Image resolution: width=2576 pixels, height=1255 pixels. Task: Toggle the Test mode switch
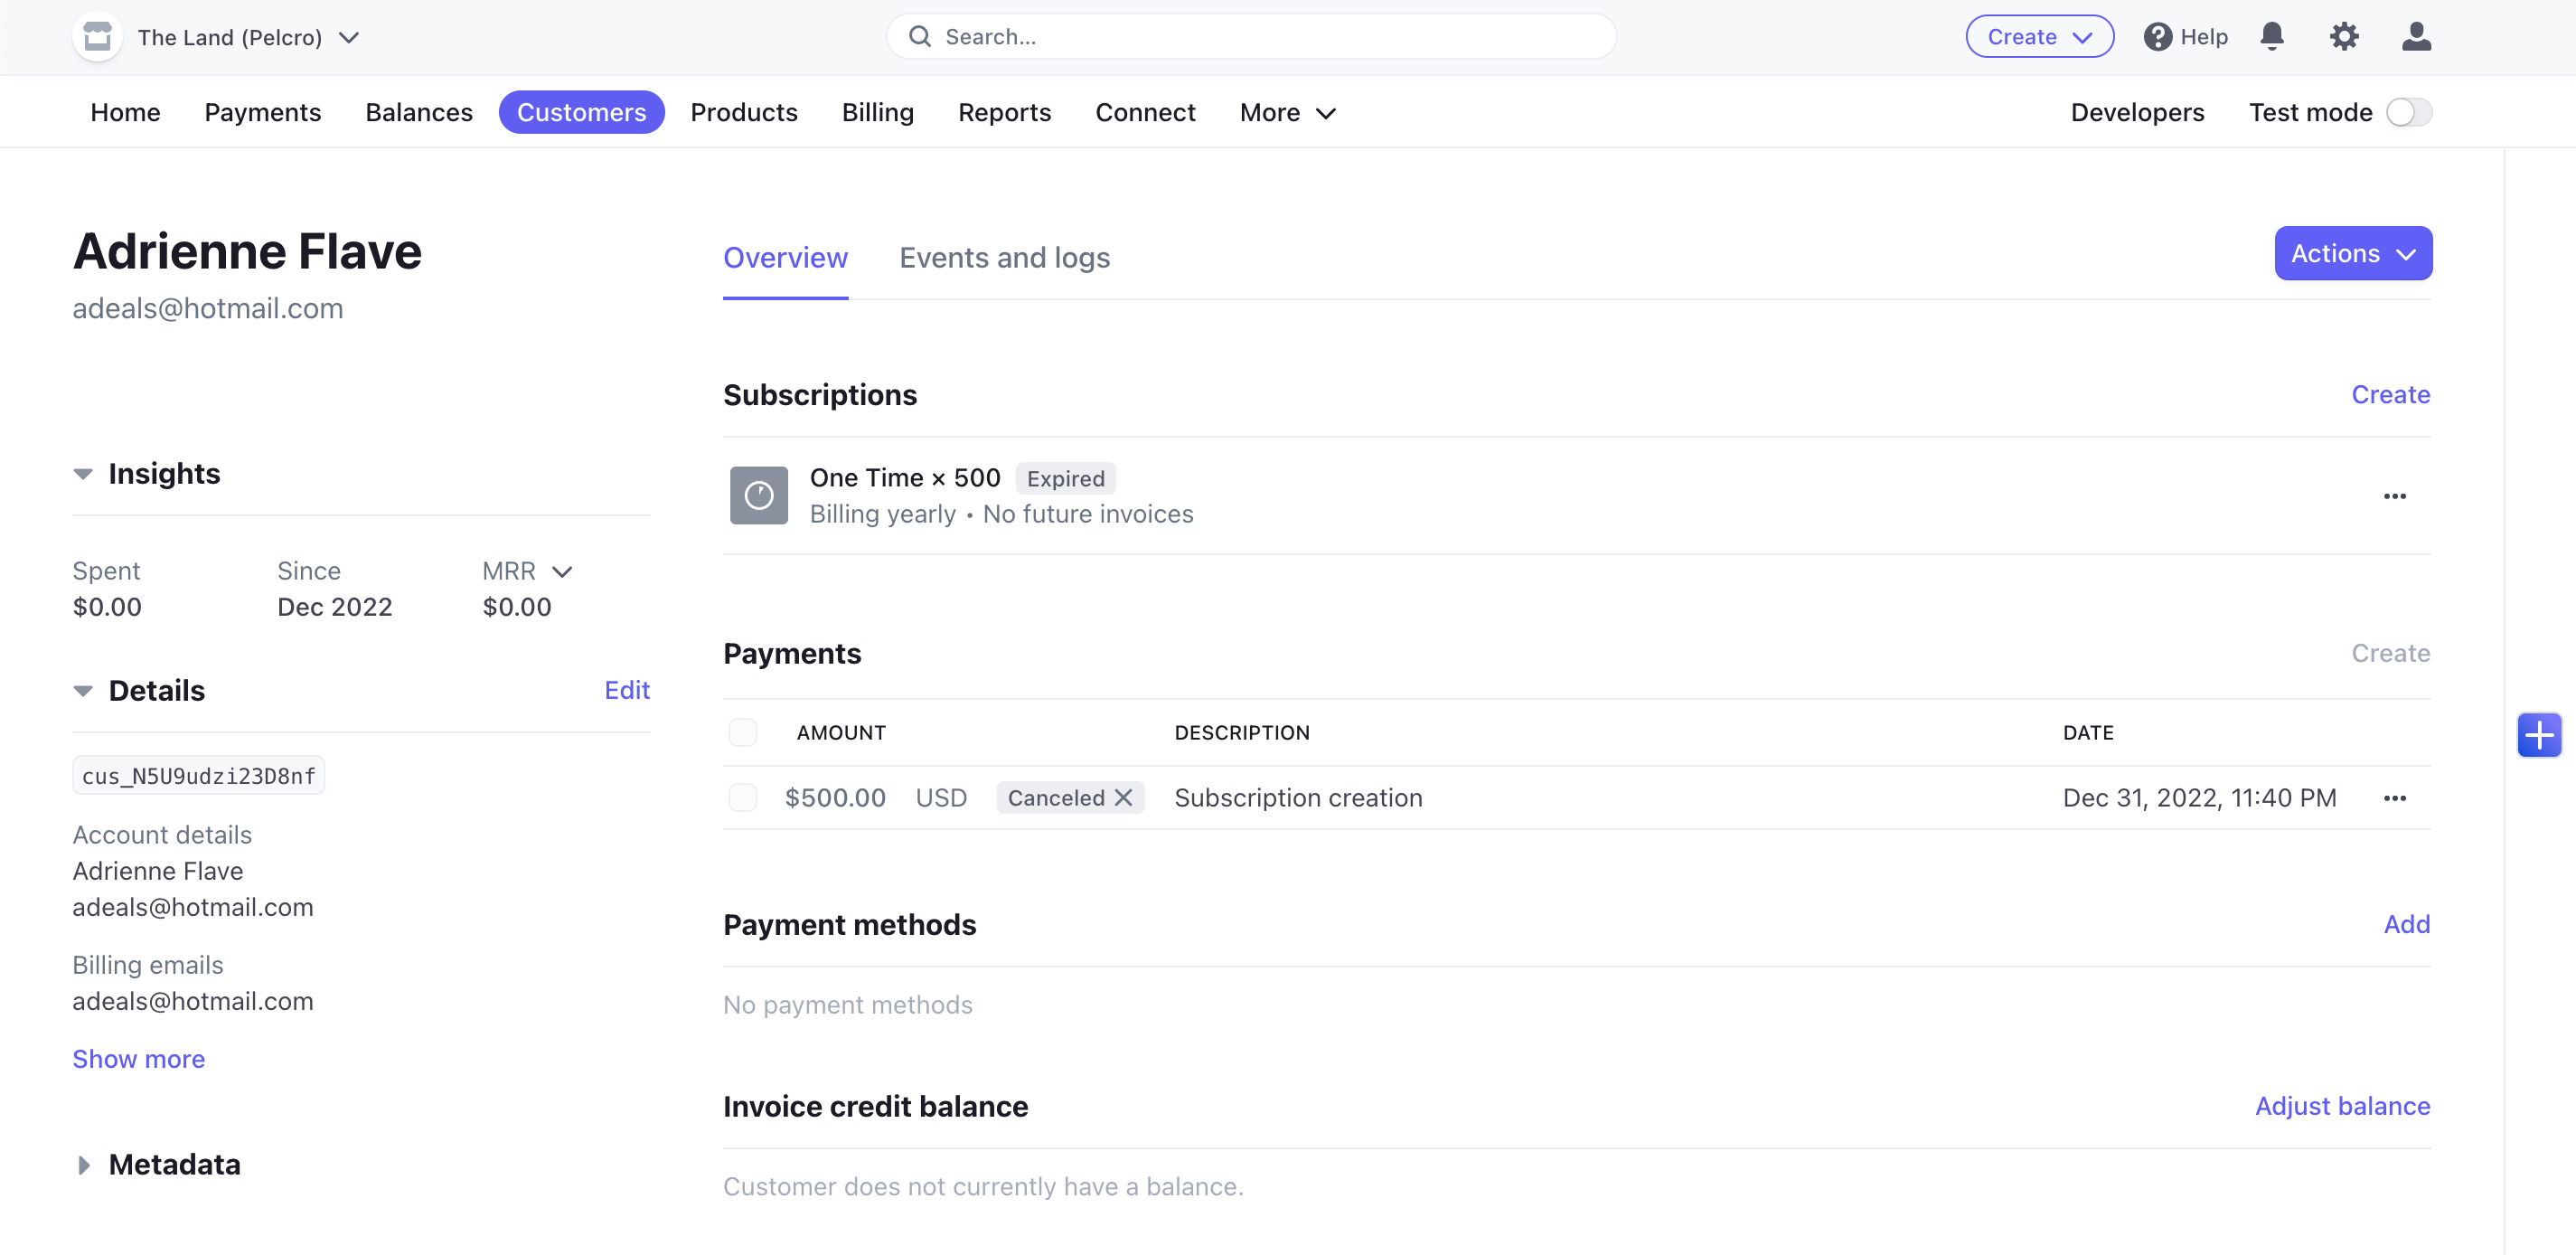pyautogui.click(x=2408, y=112)
